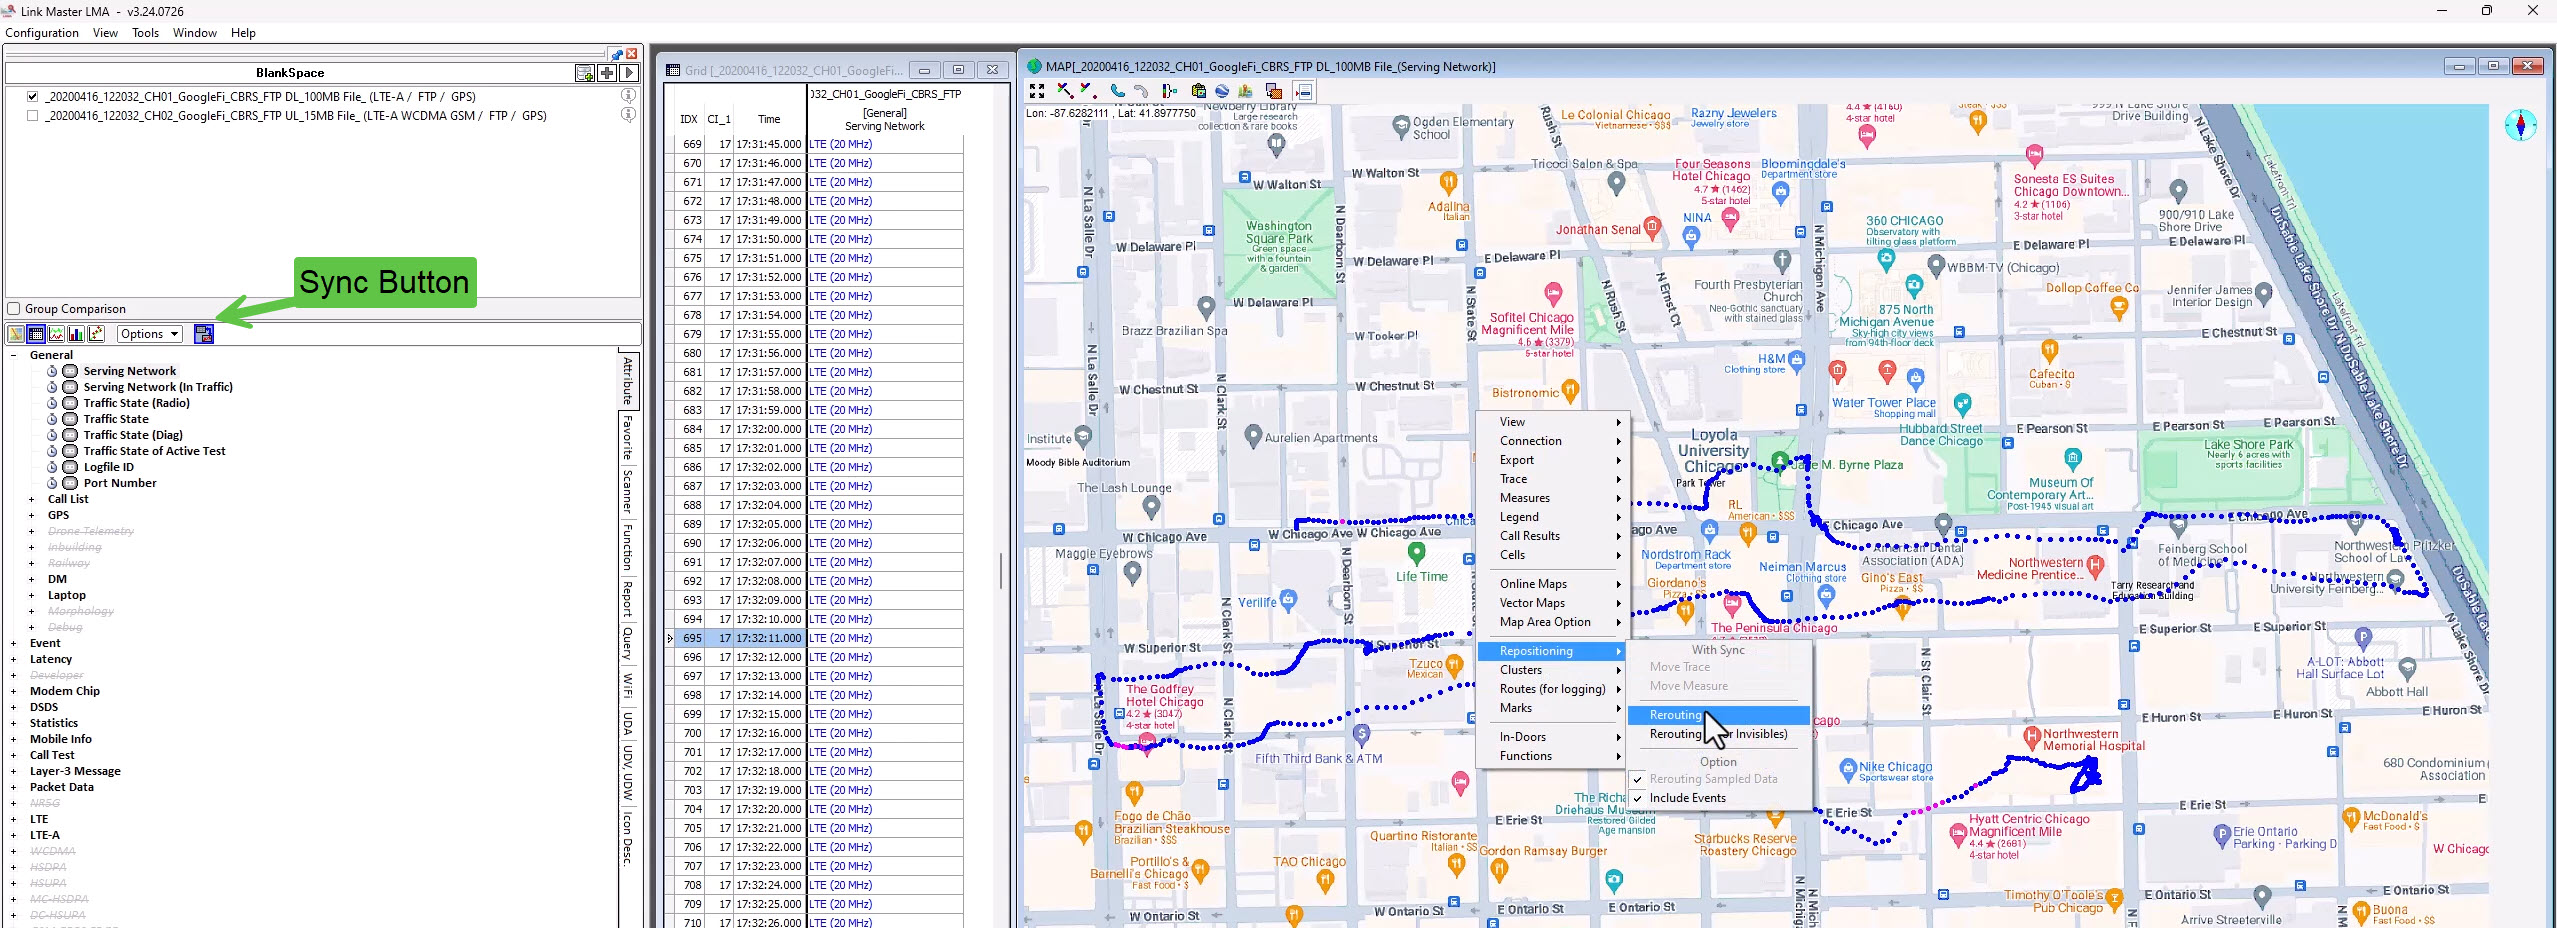Screen dimensions: 2557x928
Task: Click the compass north icon on the map
Action: click(x=2520, y=125)
